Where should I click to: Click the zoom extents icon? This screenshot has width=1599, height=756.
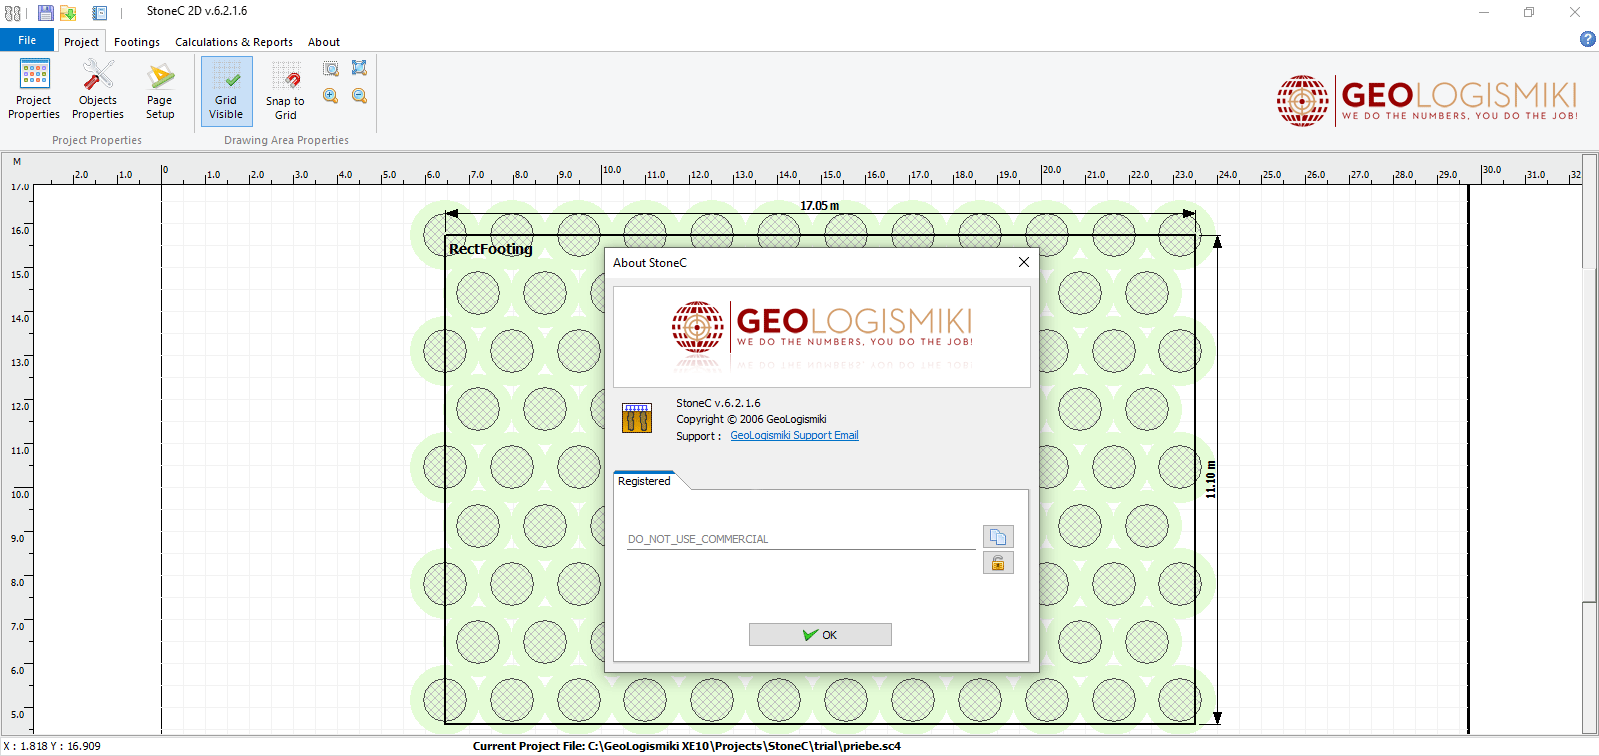(359, 68)
